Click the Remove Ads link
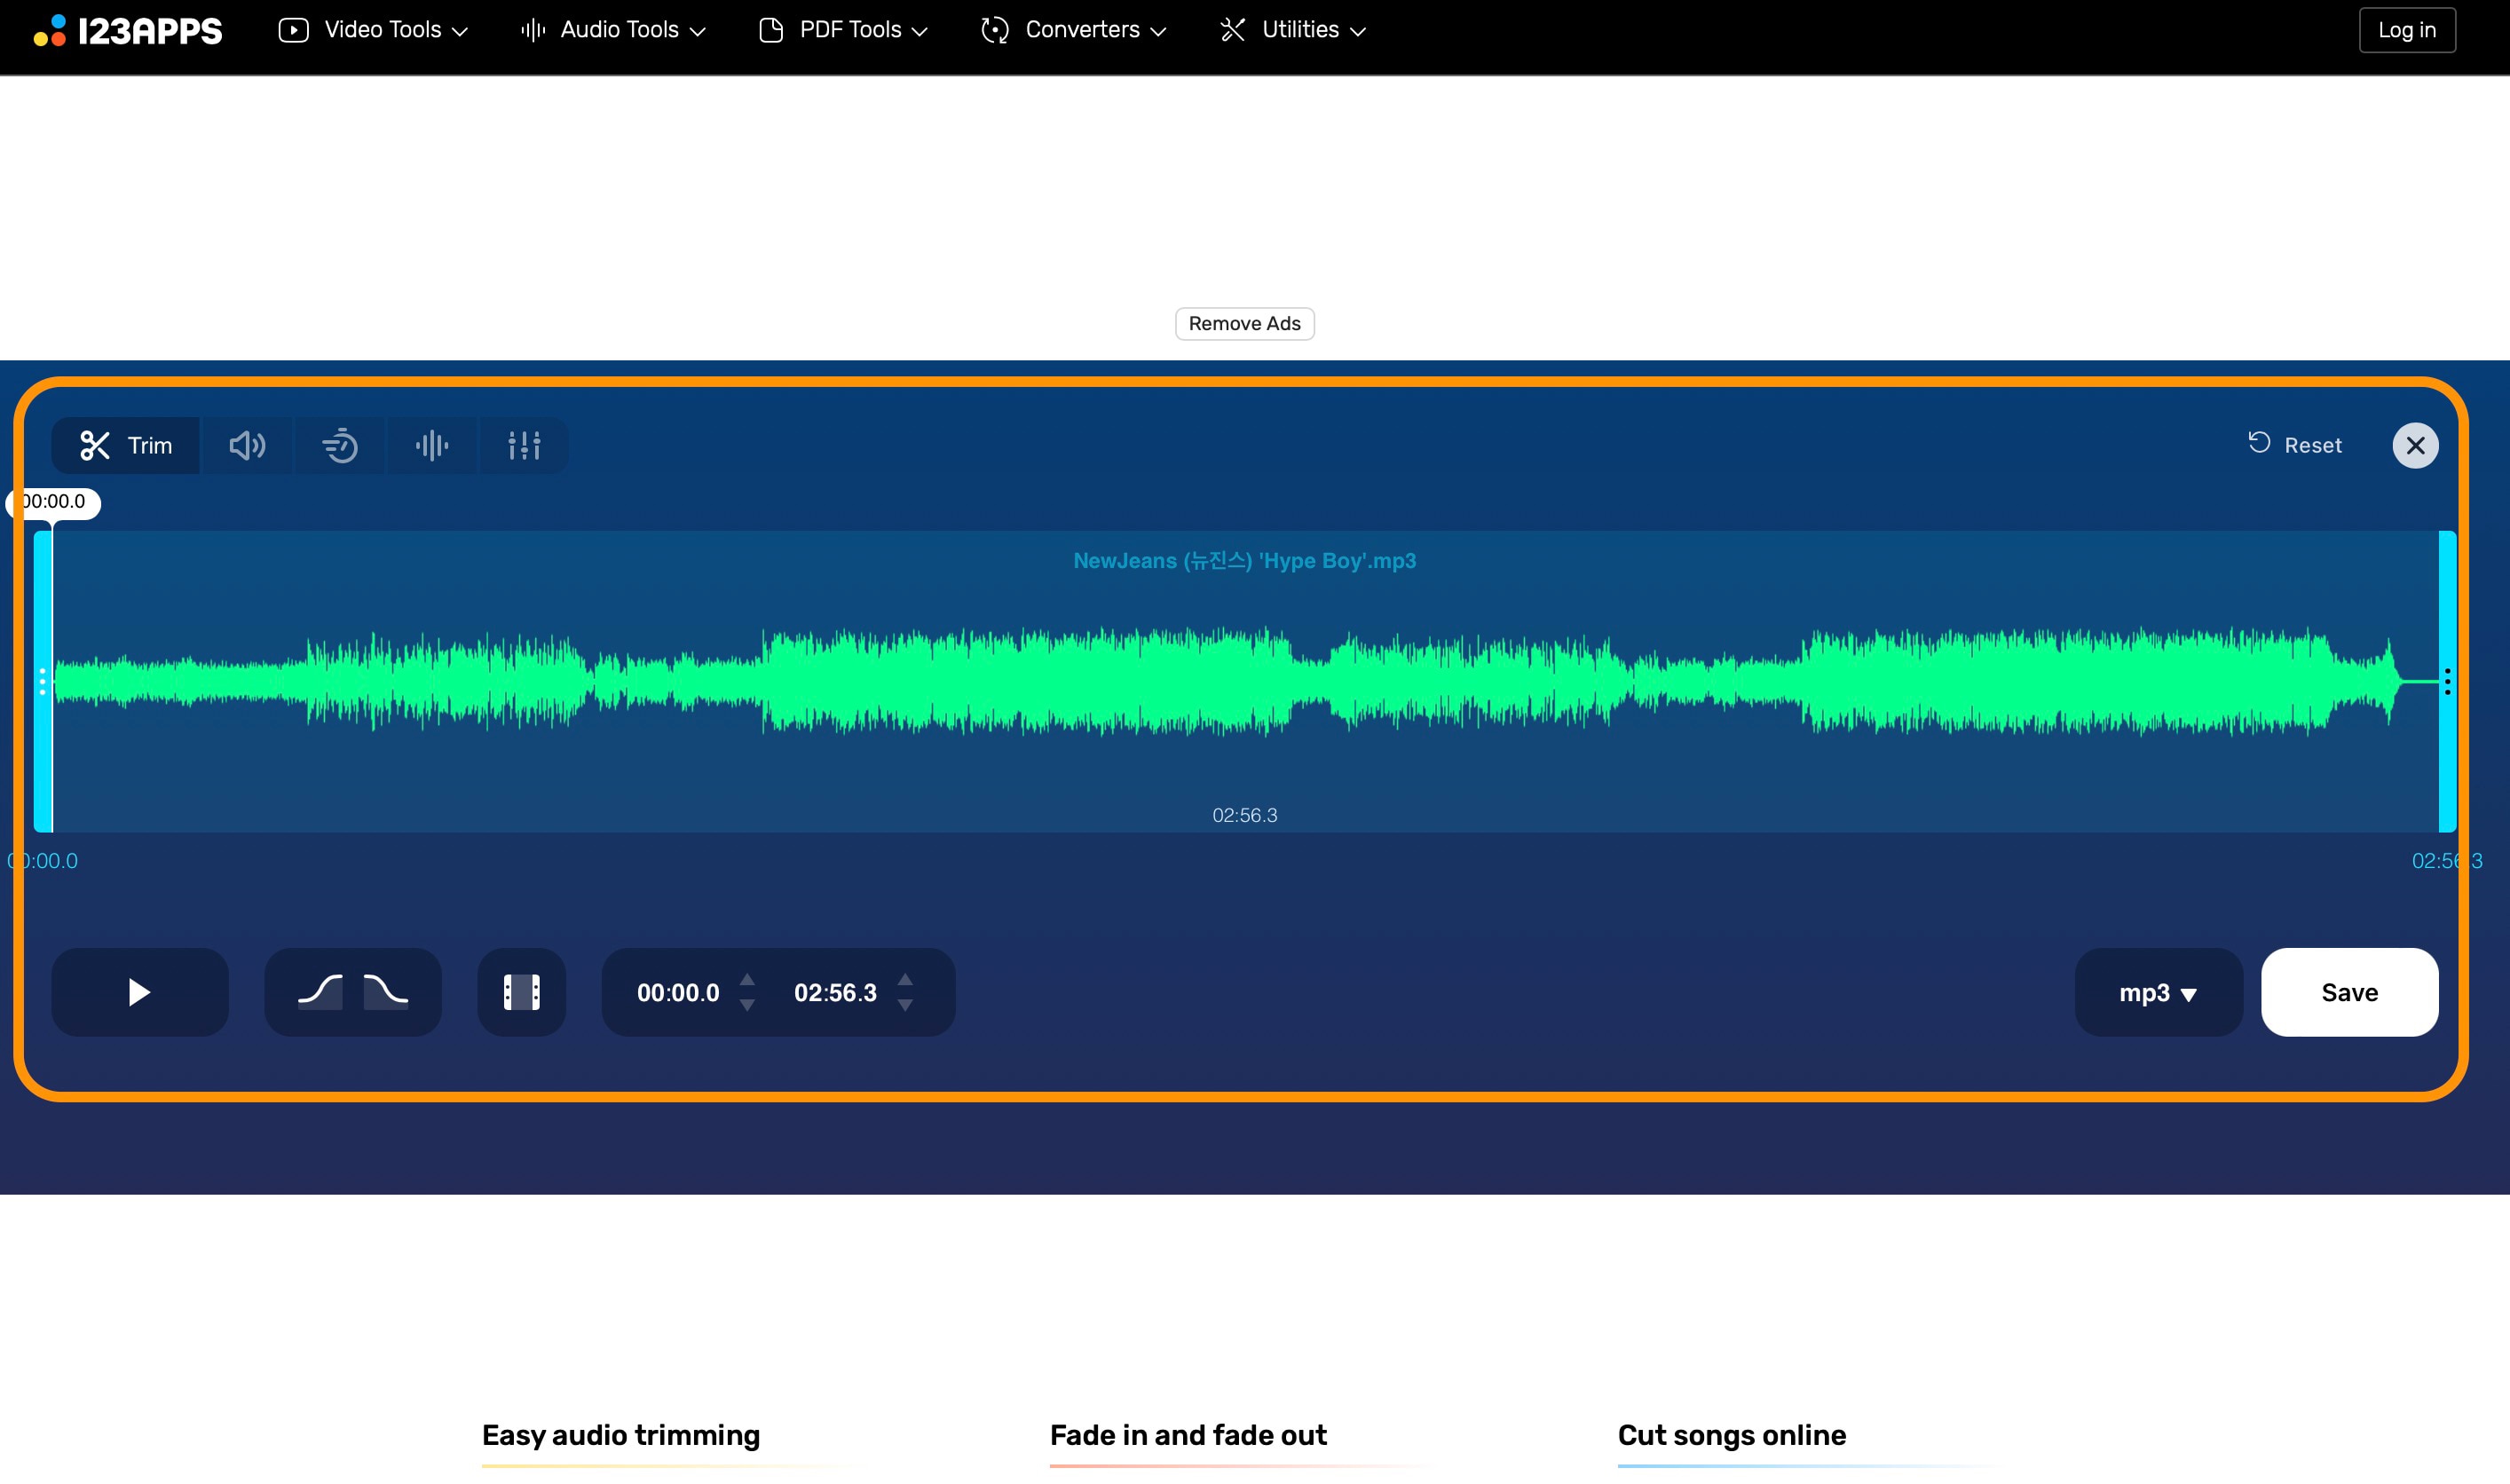The image size is (2510, 1484). coord(1245,323)
